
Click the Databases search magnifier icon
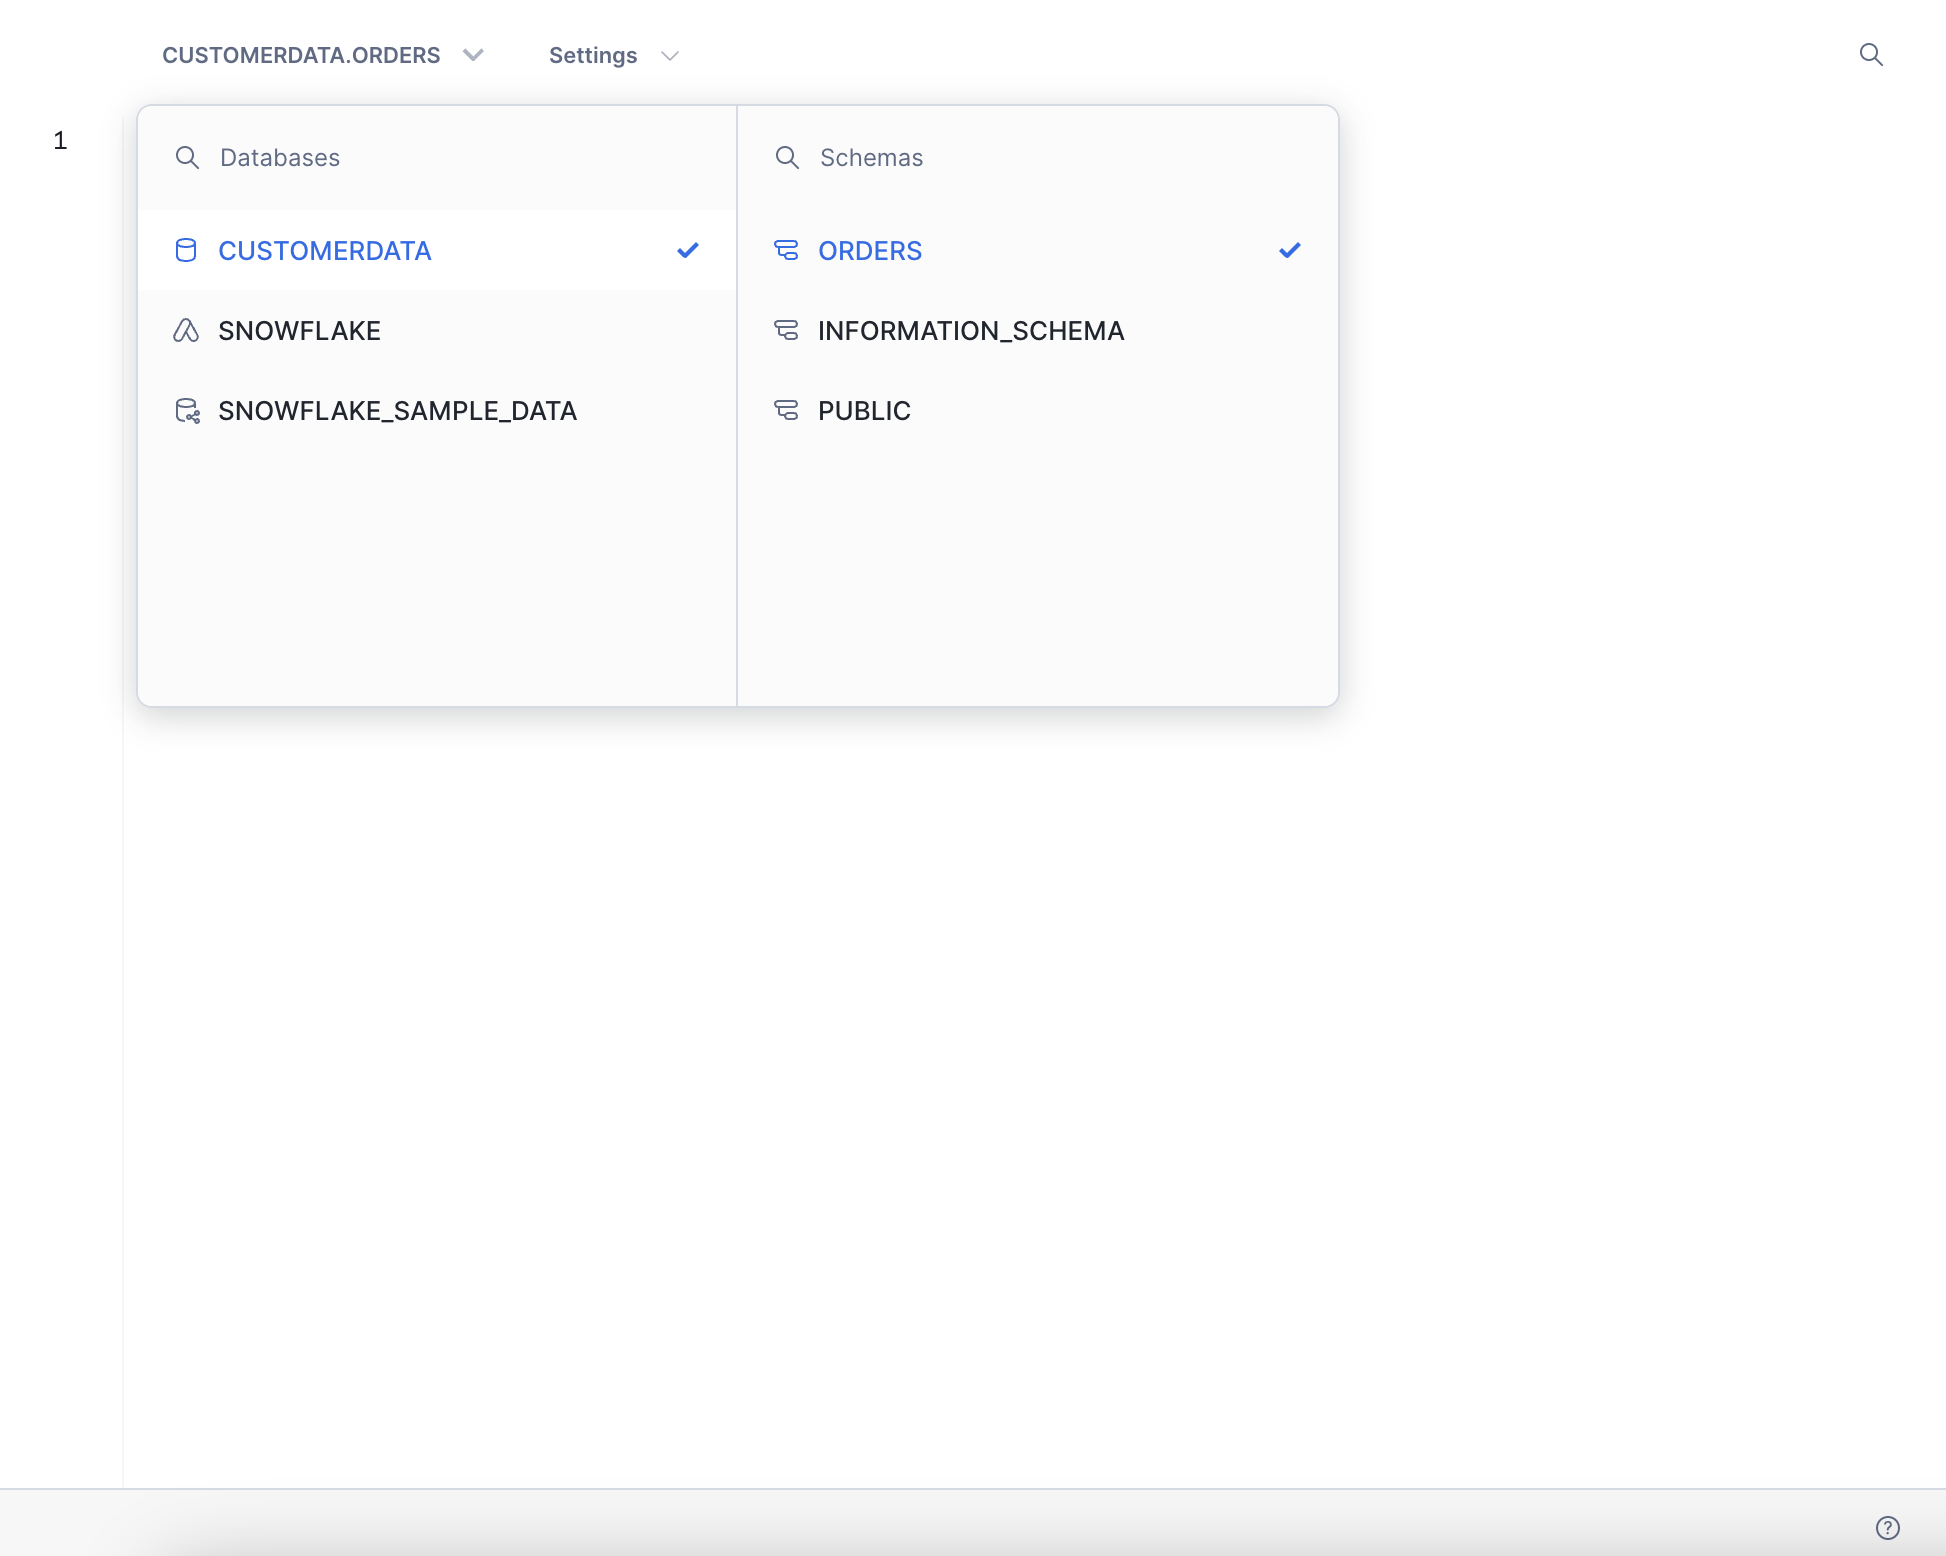[187, 158]
